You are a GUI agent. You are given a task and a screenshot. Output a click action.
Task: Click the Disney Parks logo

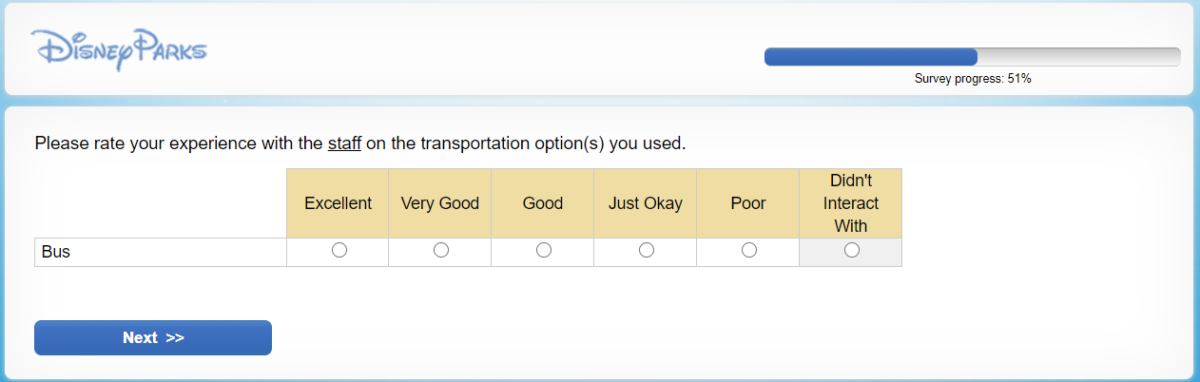119,49
